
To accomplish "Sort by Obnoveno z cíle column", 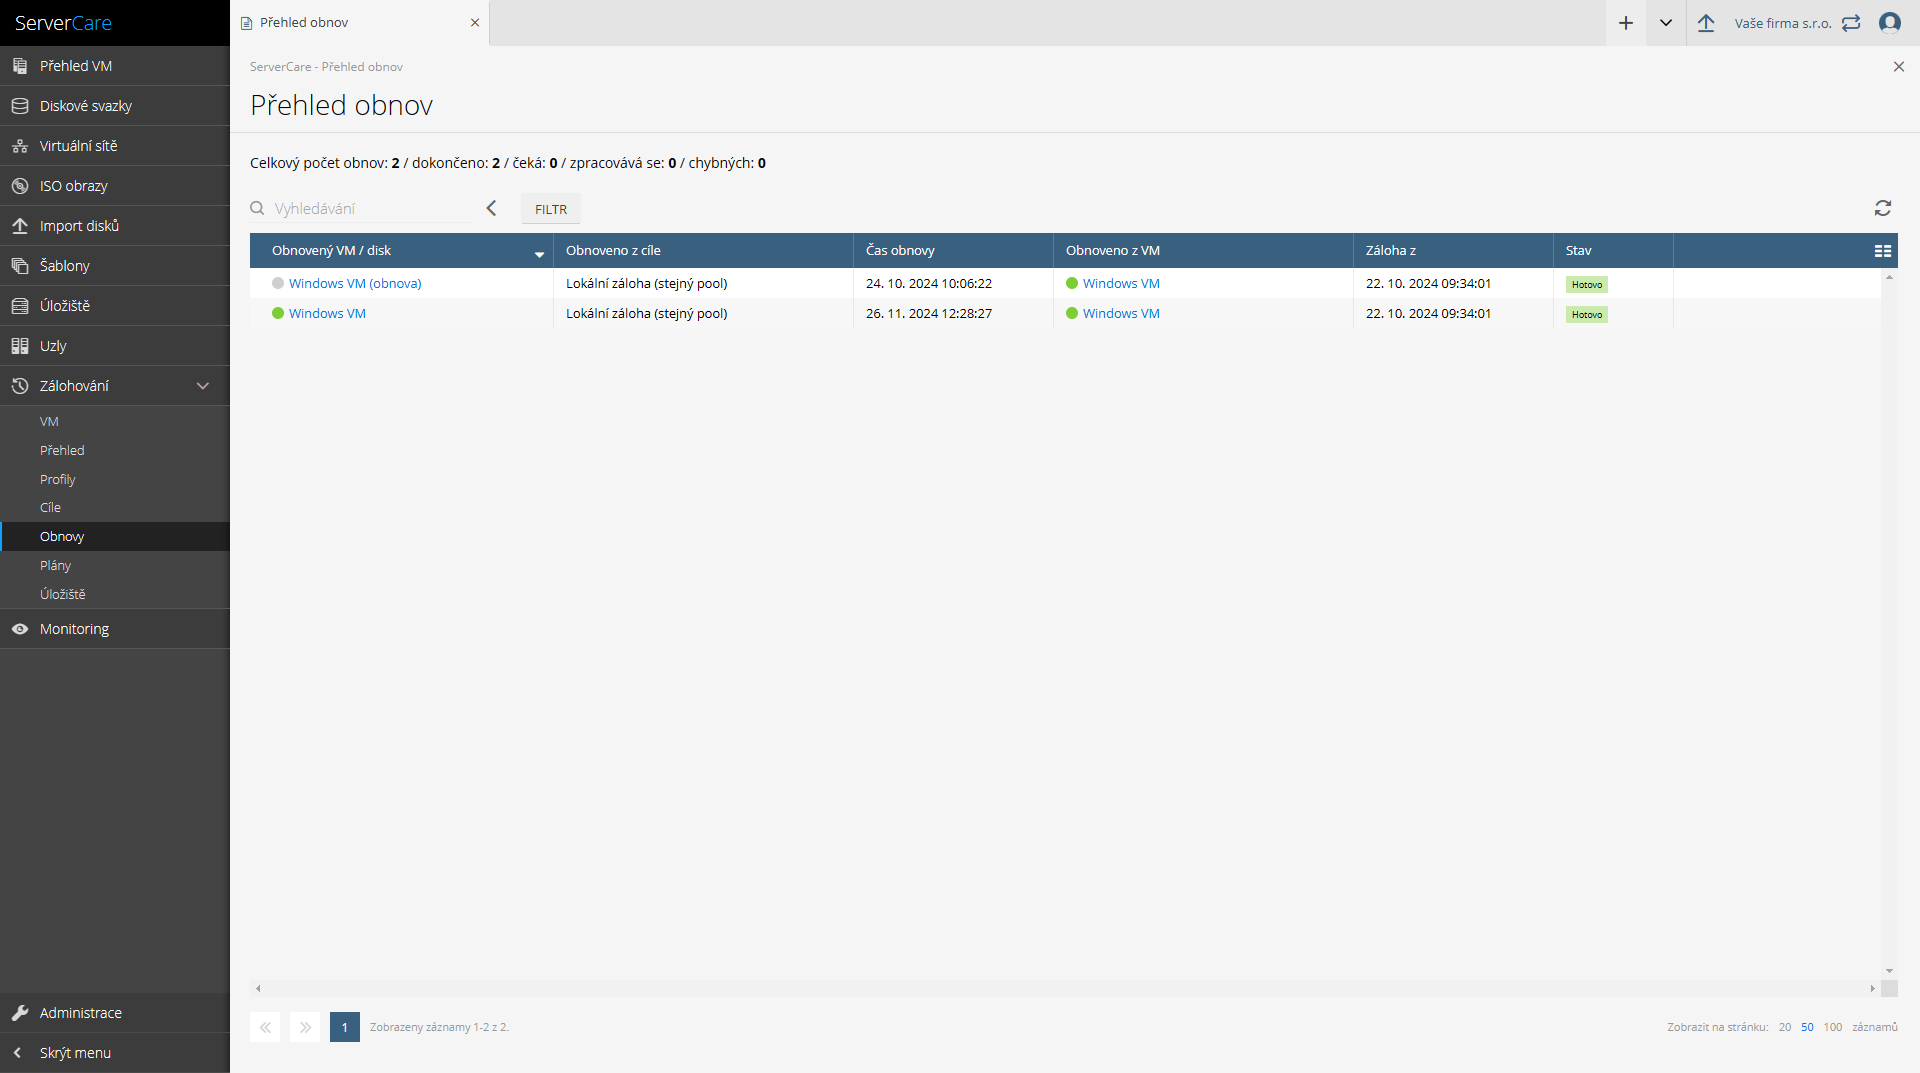I will 703,251.
